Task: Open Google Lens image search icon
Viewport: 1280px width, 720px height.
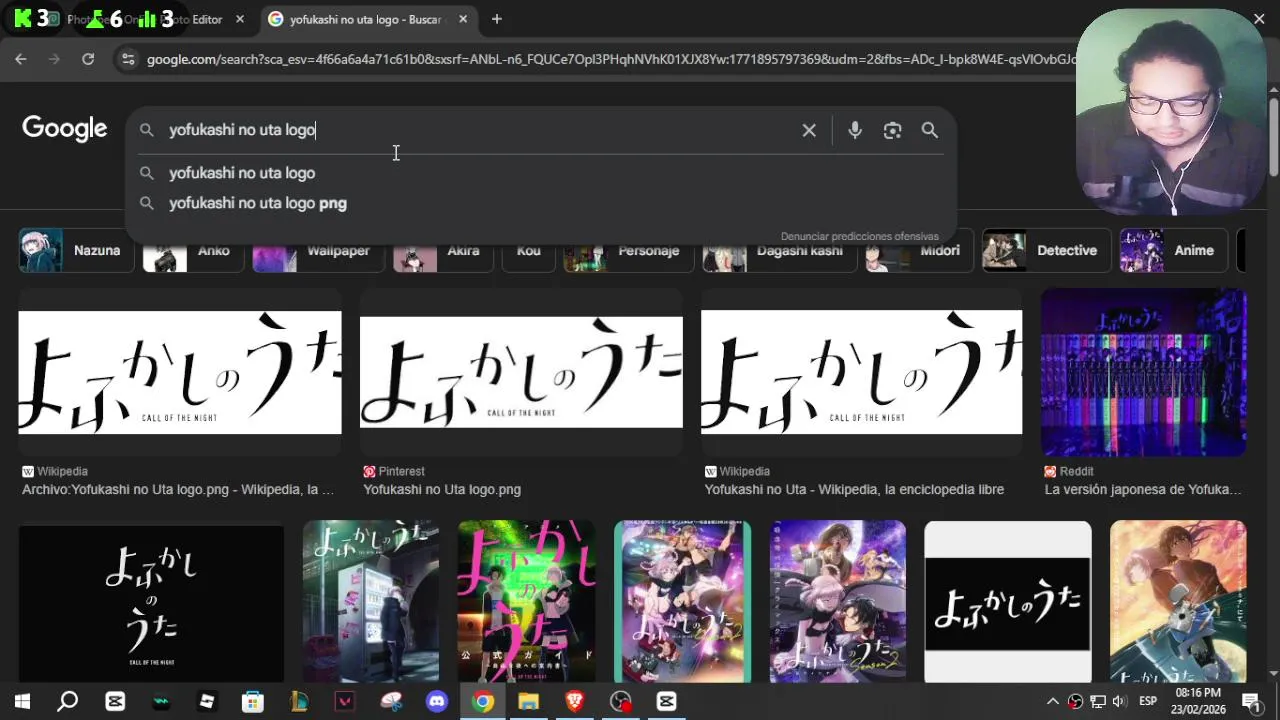Action: (x=892, y=130)
